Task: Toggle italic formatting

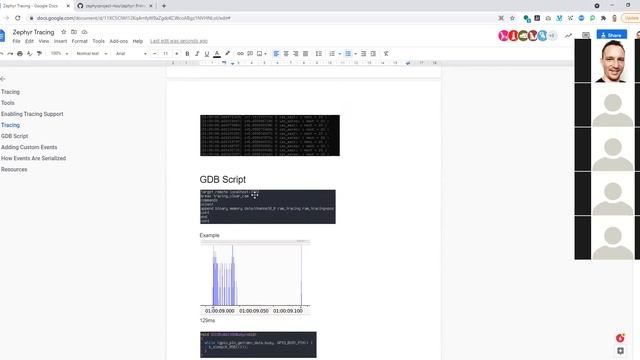Action: [x=197, y=53]
